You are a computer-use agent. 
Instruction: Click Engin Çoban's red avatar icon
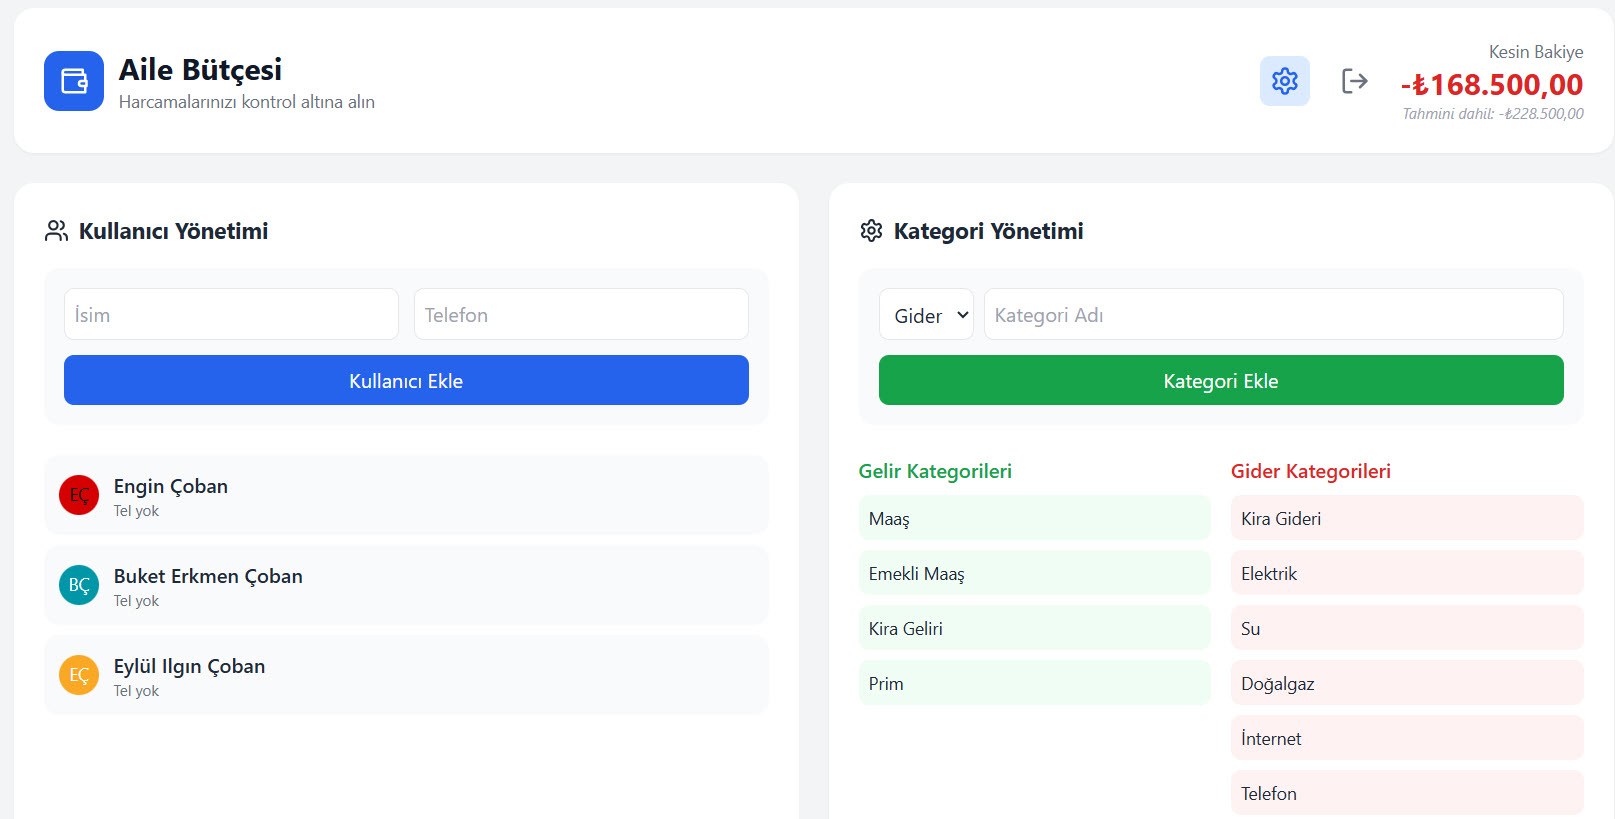point(79,495)
